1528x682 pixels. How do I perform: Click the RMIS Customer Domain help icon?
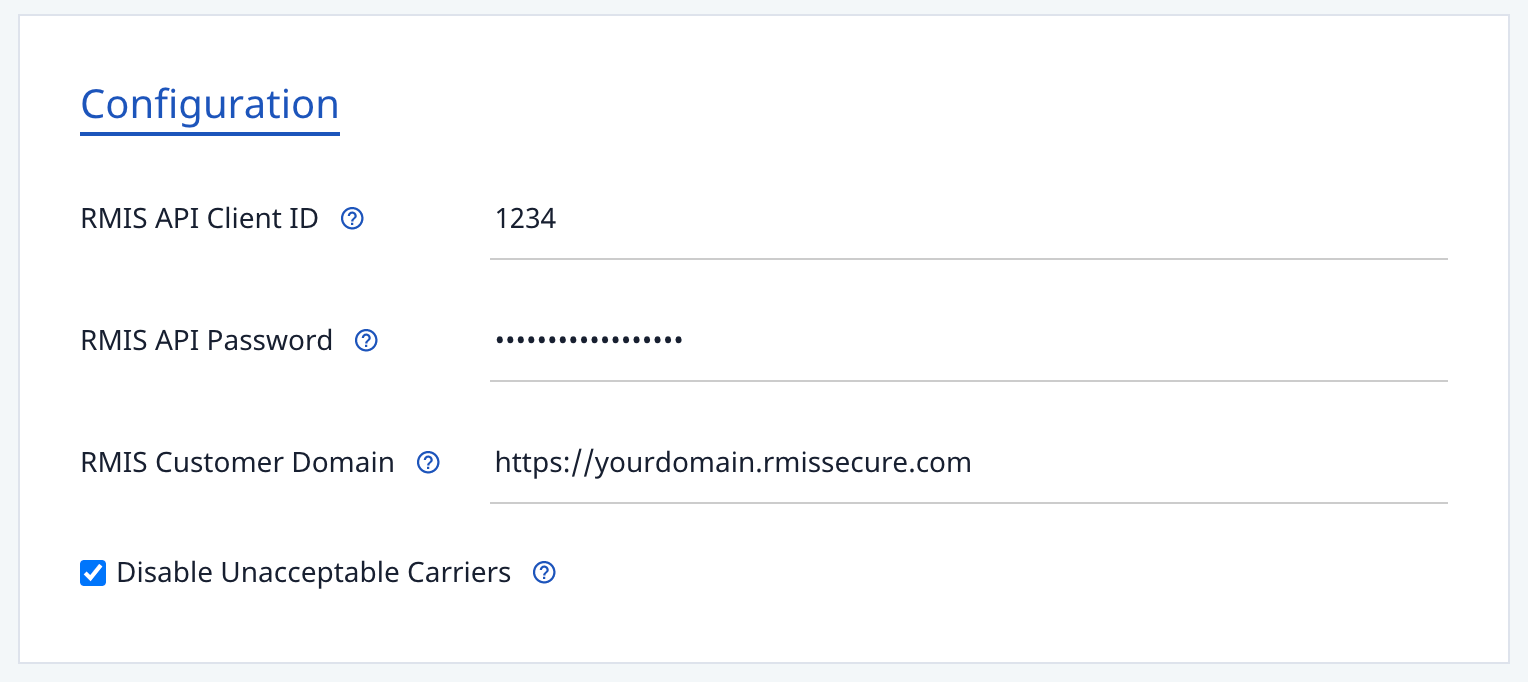428,462
